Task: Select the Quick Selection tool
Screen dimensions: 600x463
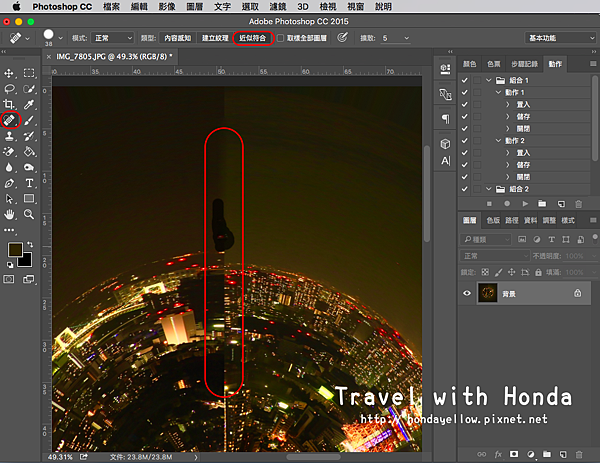Action: [x=29, y=89]
